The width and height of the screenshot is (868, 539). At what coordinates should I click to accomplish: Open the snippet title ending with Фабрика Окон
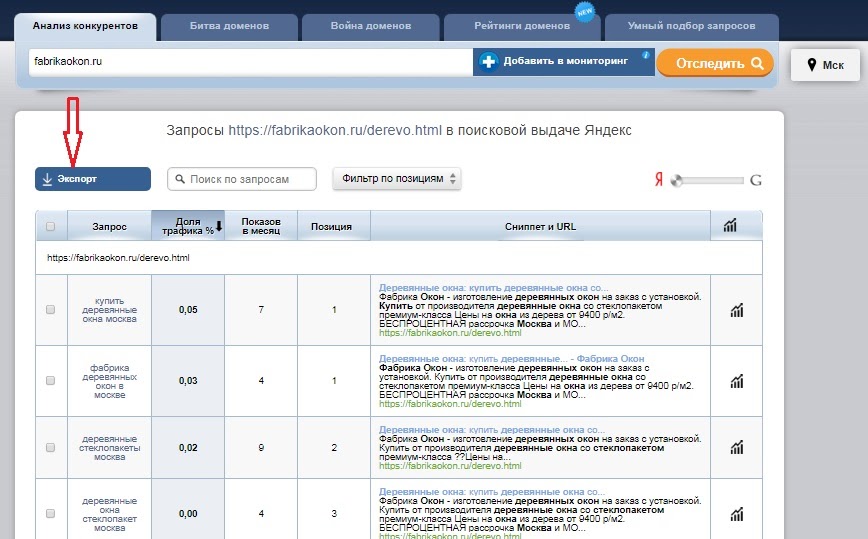point(512,359)
